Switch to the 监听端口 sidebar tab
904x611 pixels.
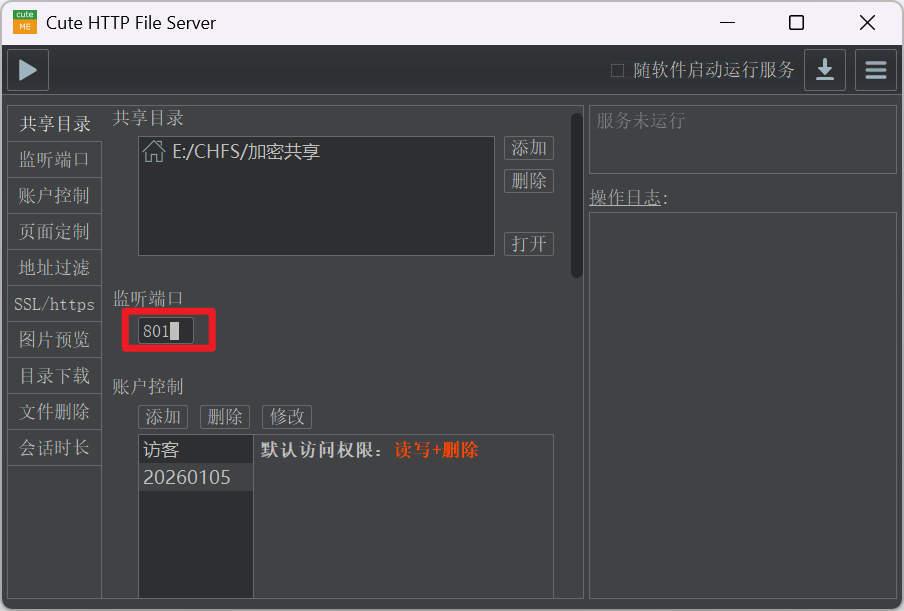pos(55,160)
